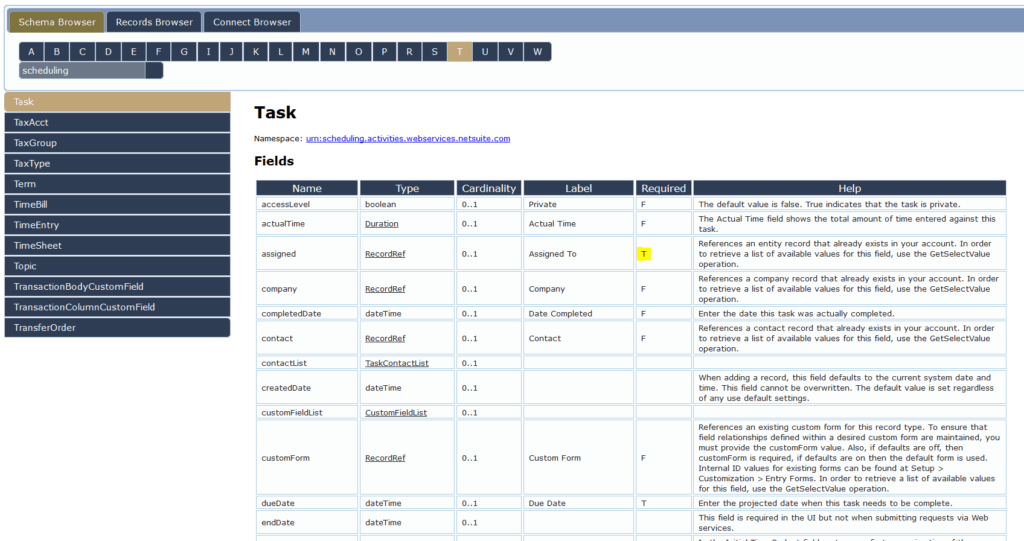
Task: Open the W letter listing
Action: pos(537,52)
